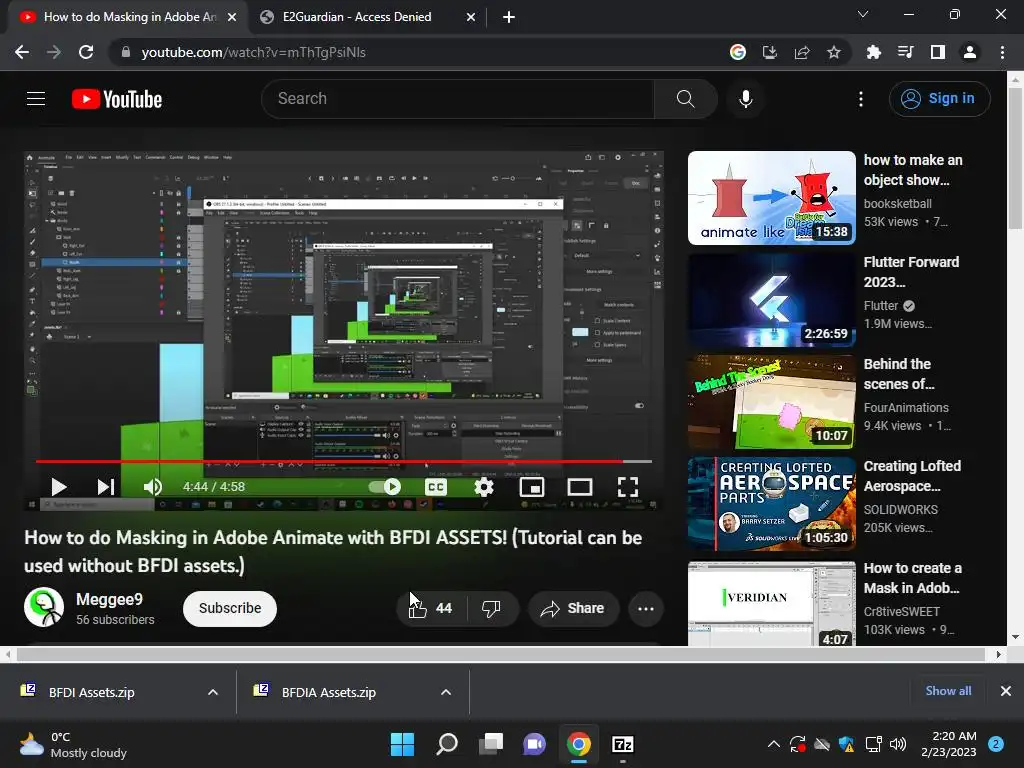Open Chrome extensions puzzle icon
The width and height of the screenshot is (1024, 768).
tap(873, 52)
